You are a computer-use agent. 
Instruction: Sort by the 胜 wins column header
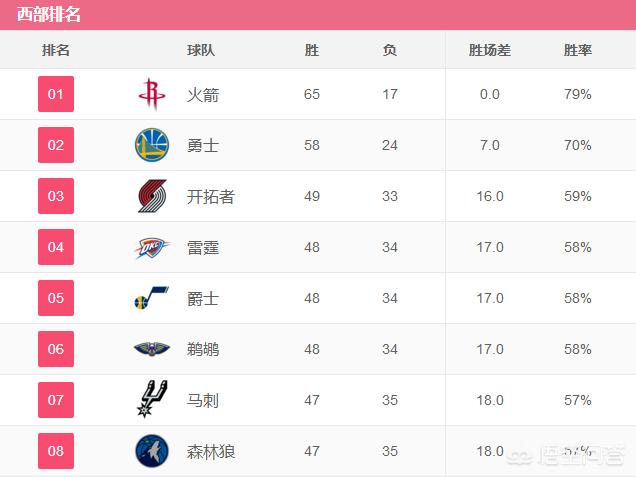click(312, 50)
